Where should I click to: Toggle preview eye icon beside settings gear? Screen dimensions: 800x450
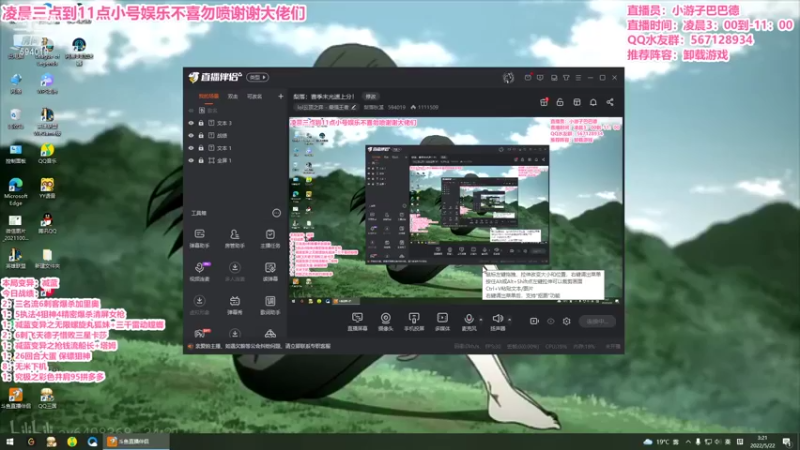pos(551,321)
